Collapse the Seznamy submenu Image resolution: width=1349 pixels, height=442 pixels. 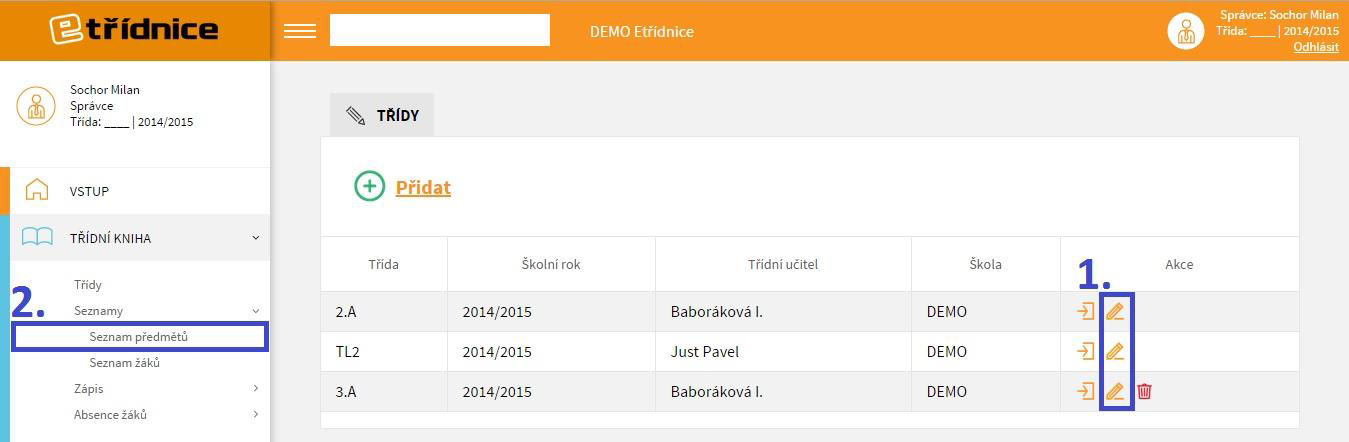pos(255,311)
